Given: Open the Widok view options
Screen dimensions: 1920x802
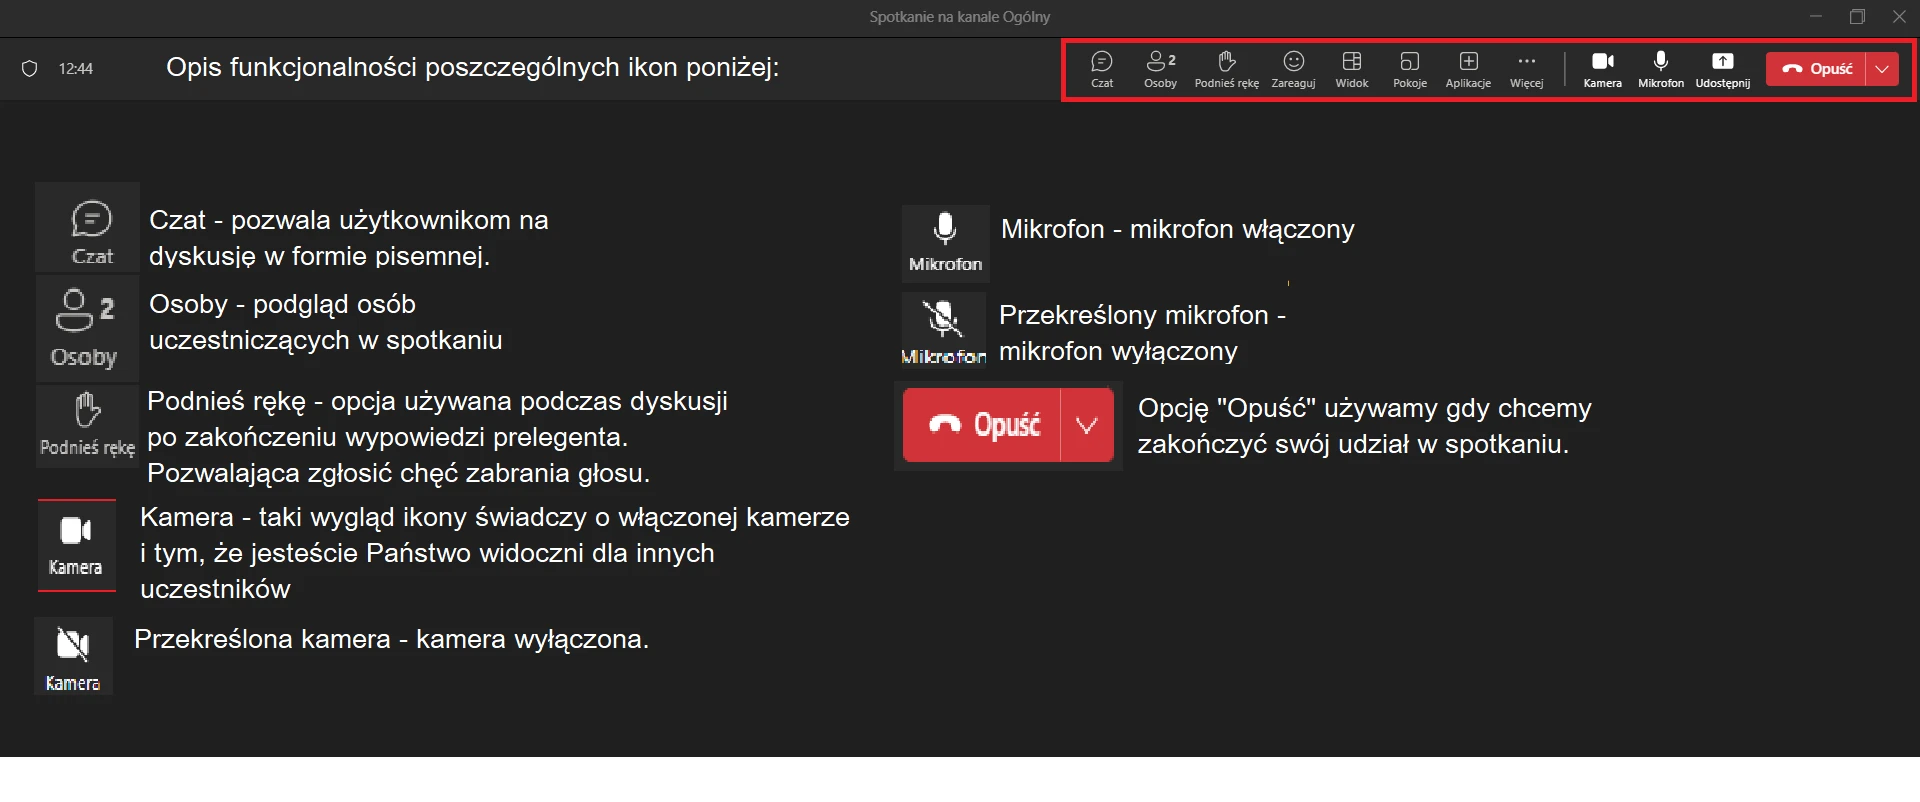Looking at the screenshot, I should [x=1351, y=69].
